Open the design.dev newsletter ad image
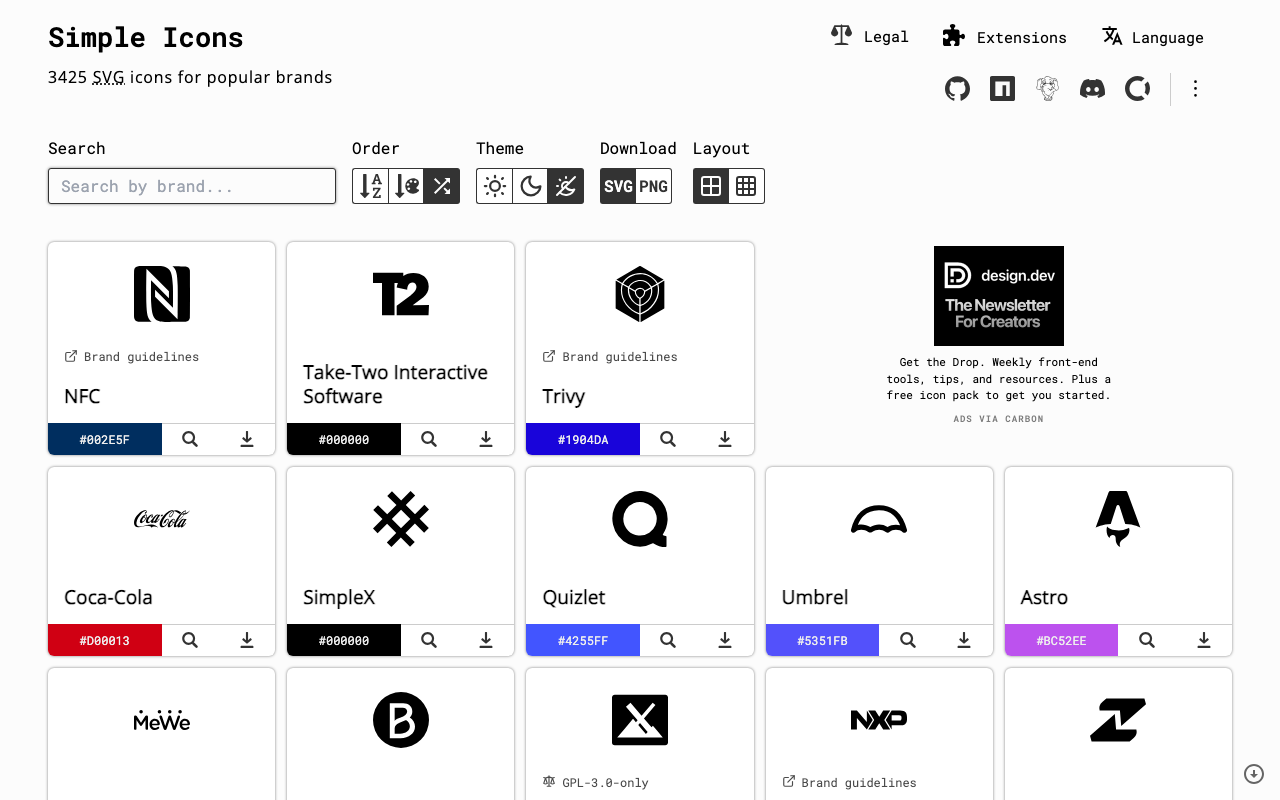The height and width of the screenshot is (800, 1280). click(999, 296)
